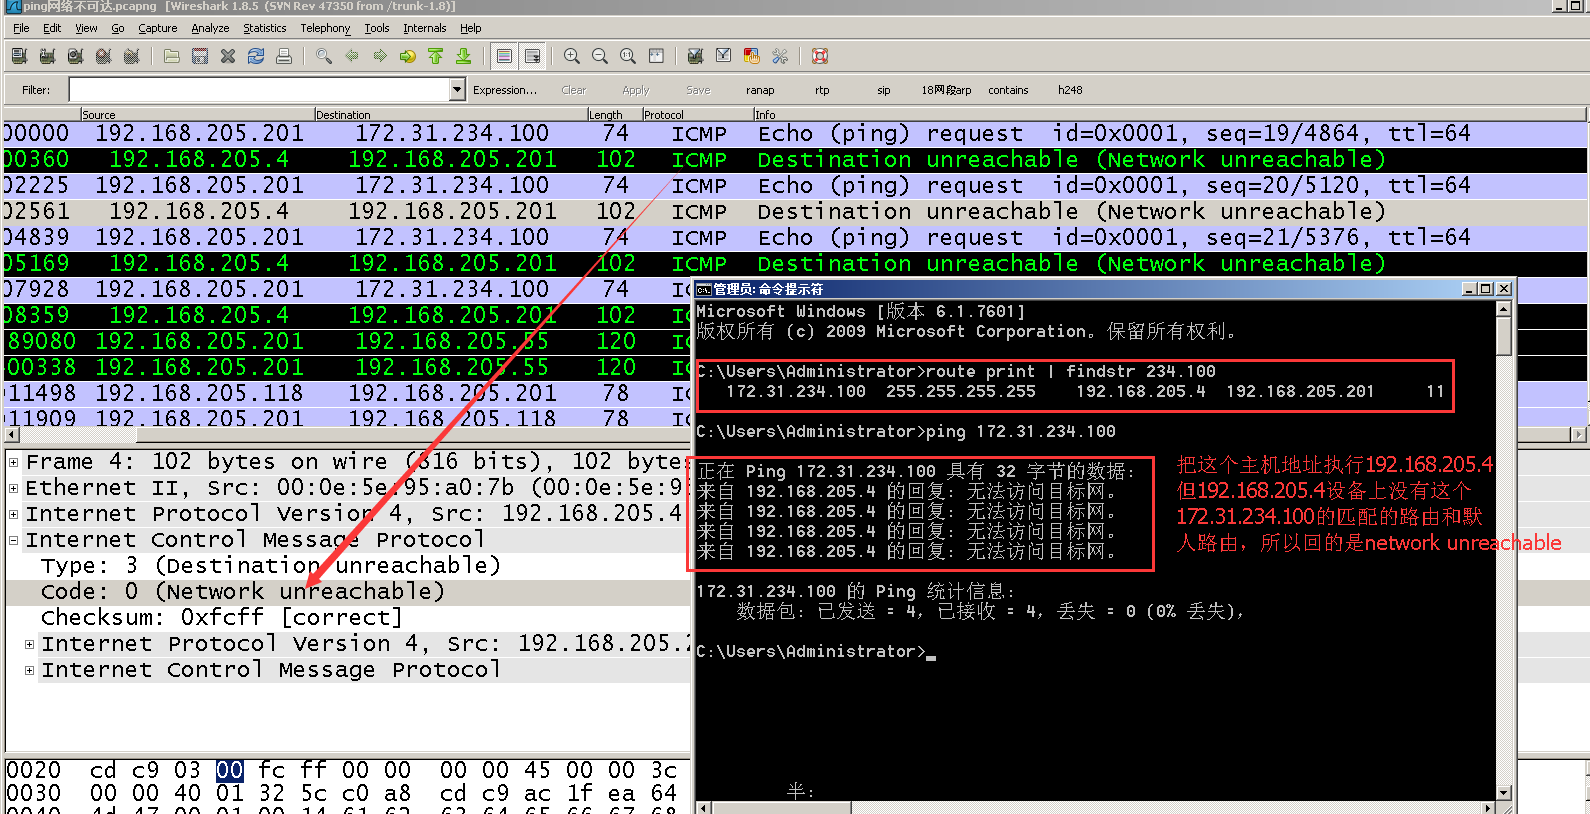The height and width of the screenshot is (814, 1590).
Task: Open the Capture menu
Action: tap(157, 28)
